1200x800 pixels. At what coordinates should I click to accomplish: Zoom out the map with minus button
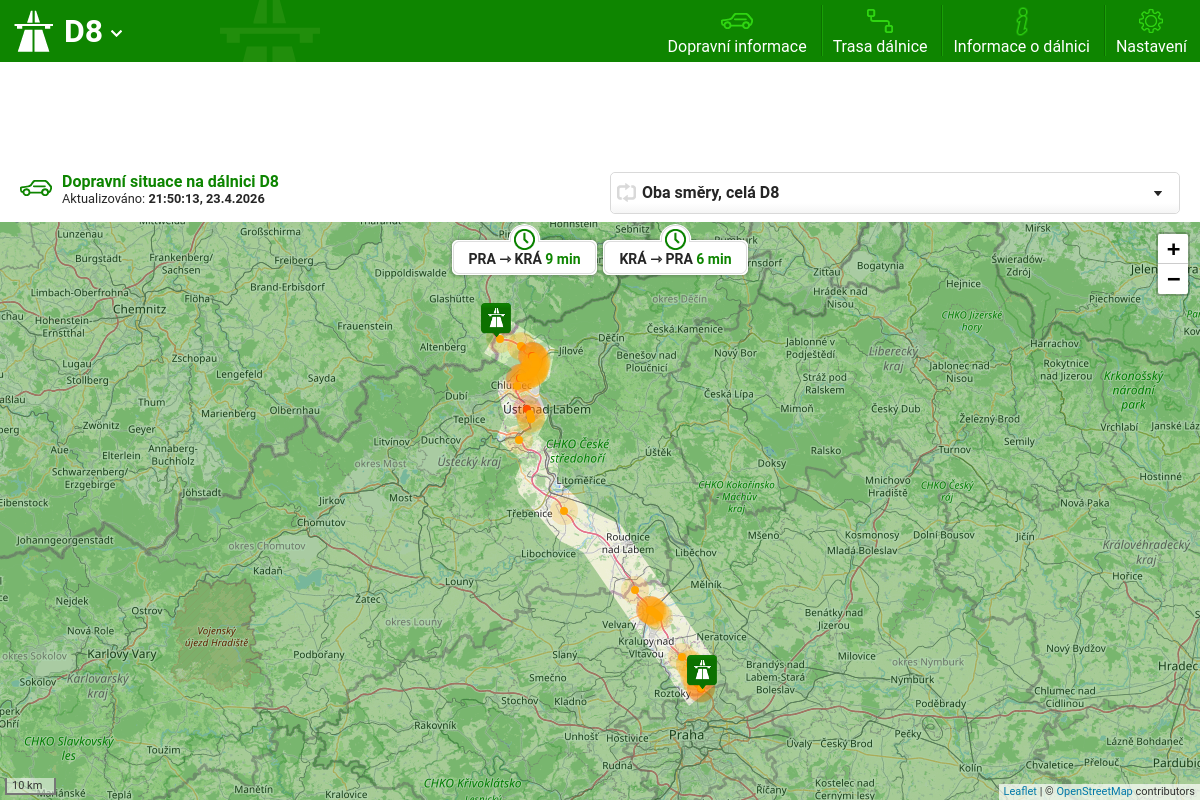(1173, 279)
